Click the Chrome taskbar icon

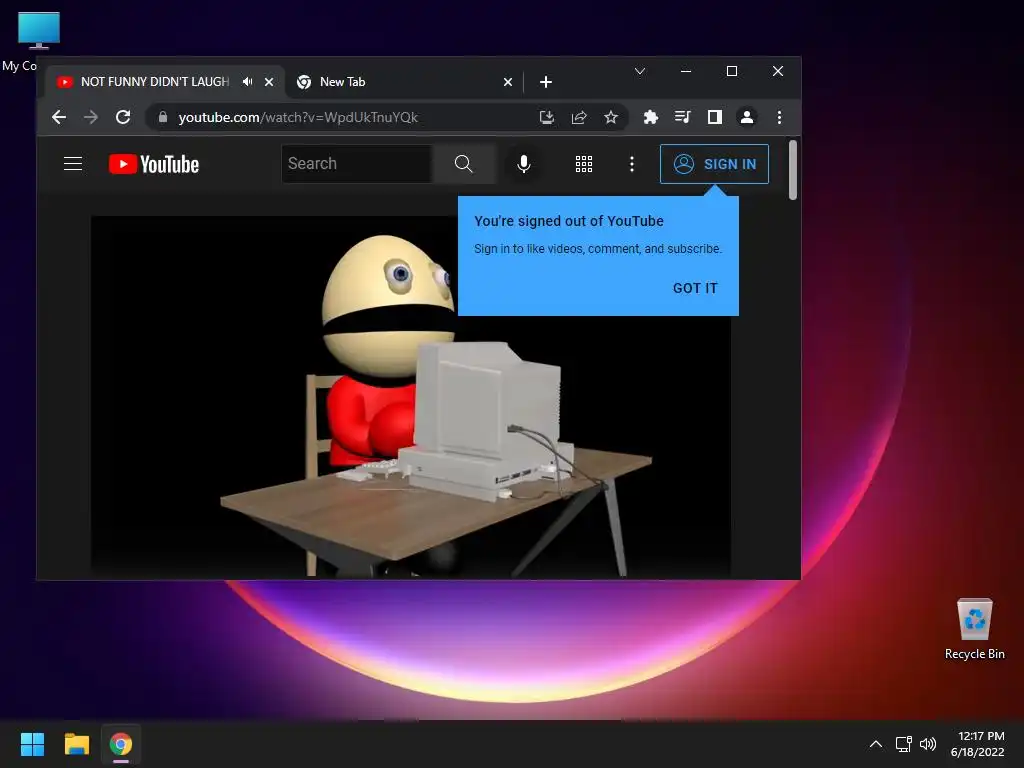[121, 744]
